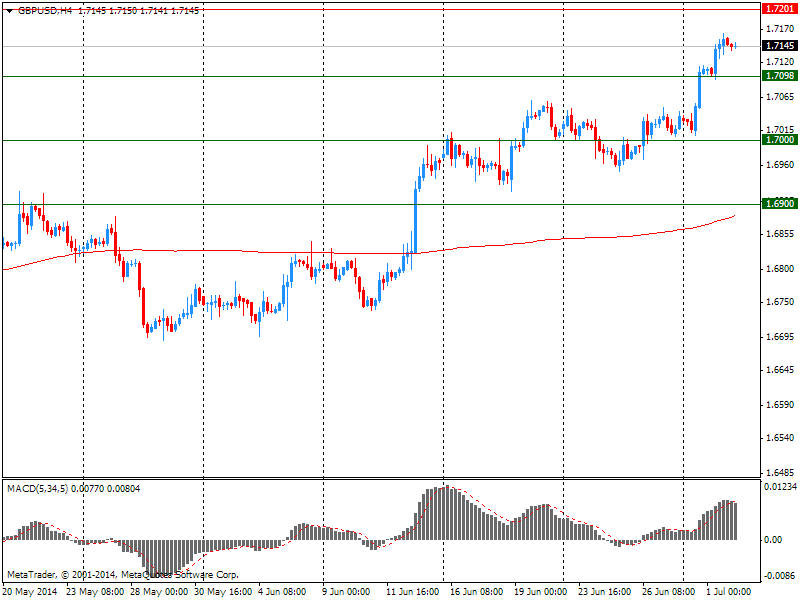Viewport: 800px width, 600px height.
Task: Click the MACD 0.00 zero level value
Action: pyautogui.click(x=773, y=539)
